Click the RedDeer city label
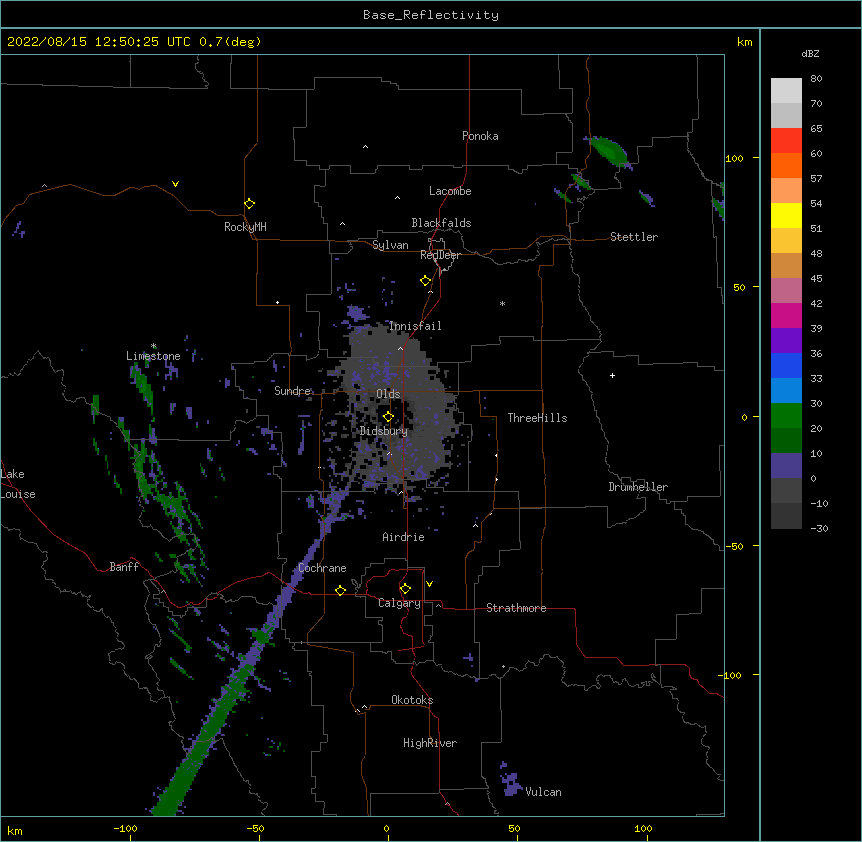862x842 pixels. 440,255
